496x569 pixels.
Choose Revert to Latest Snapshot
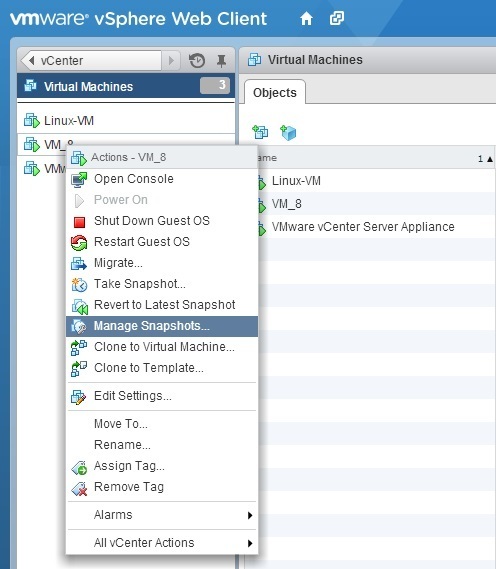[162, 305]
